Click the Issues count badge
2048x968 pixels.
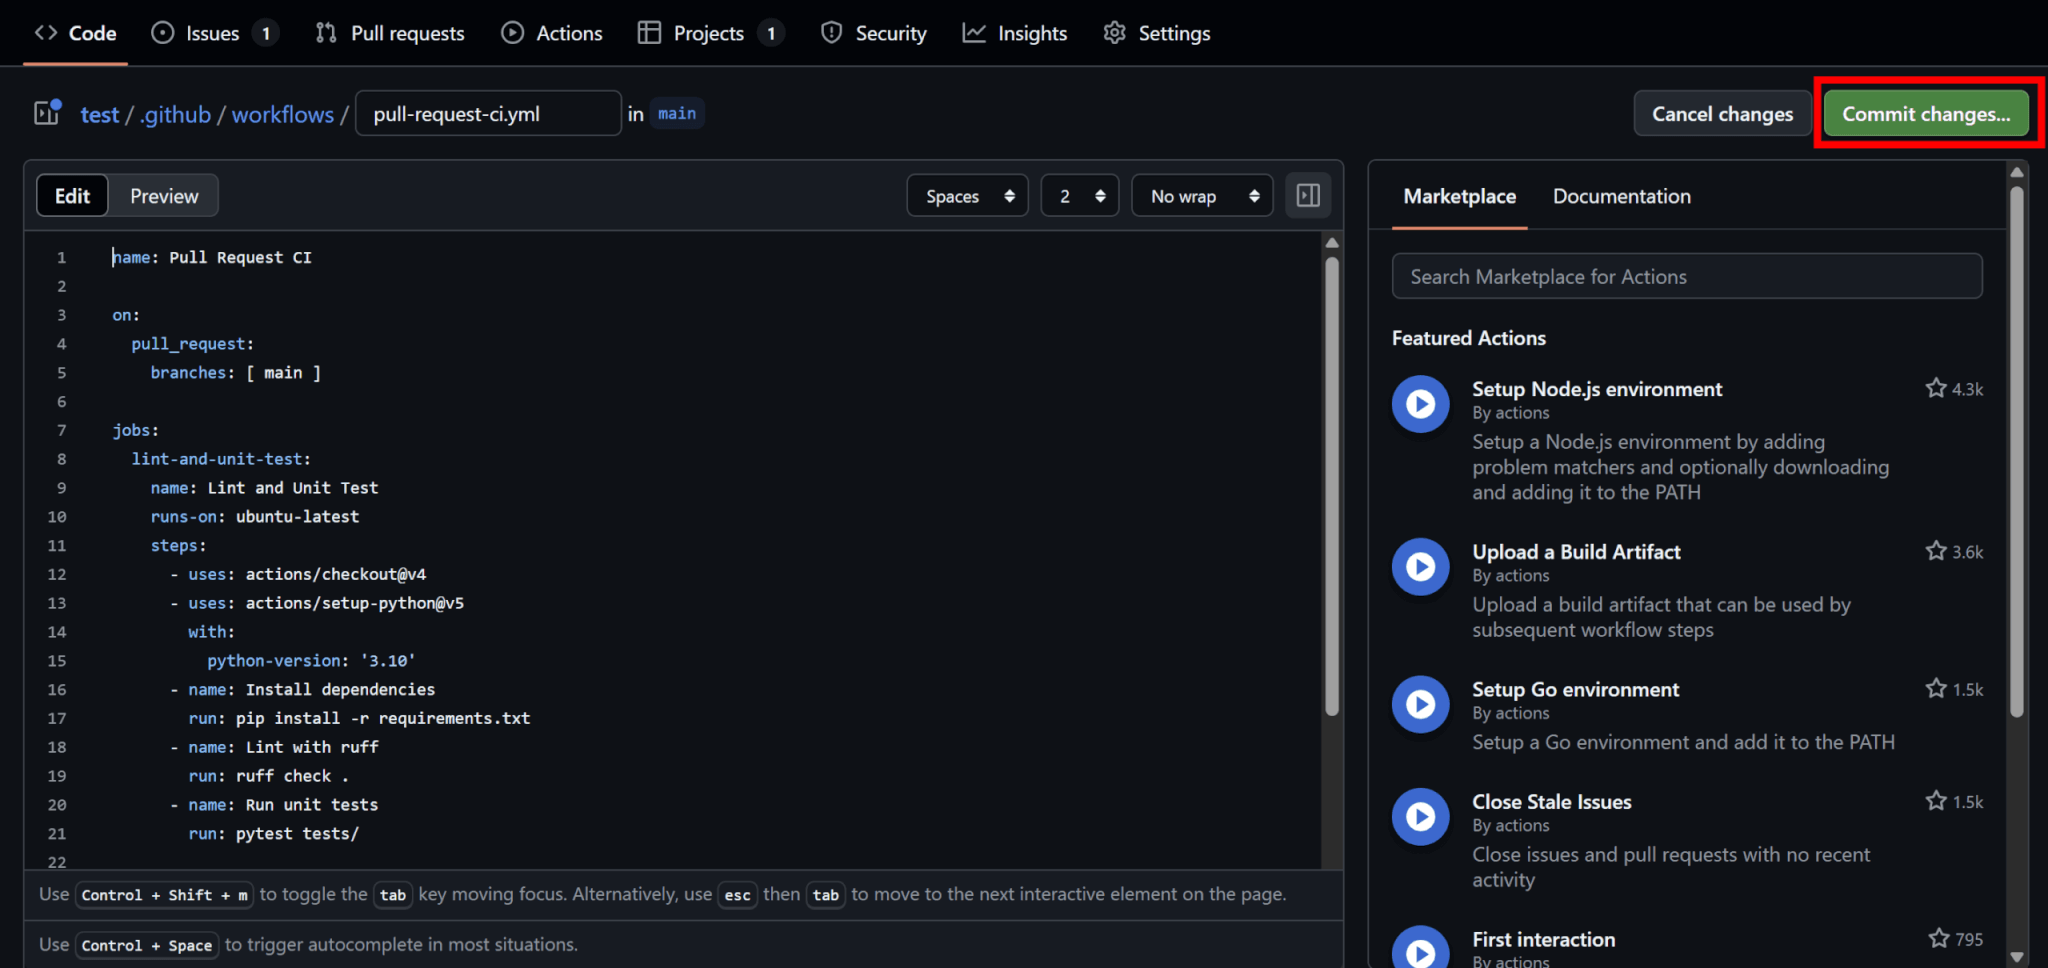(x=265, y=33)
